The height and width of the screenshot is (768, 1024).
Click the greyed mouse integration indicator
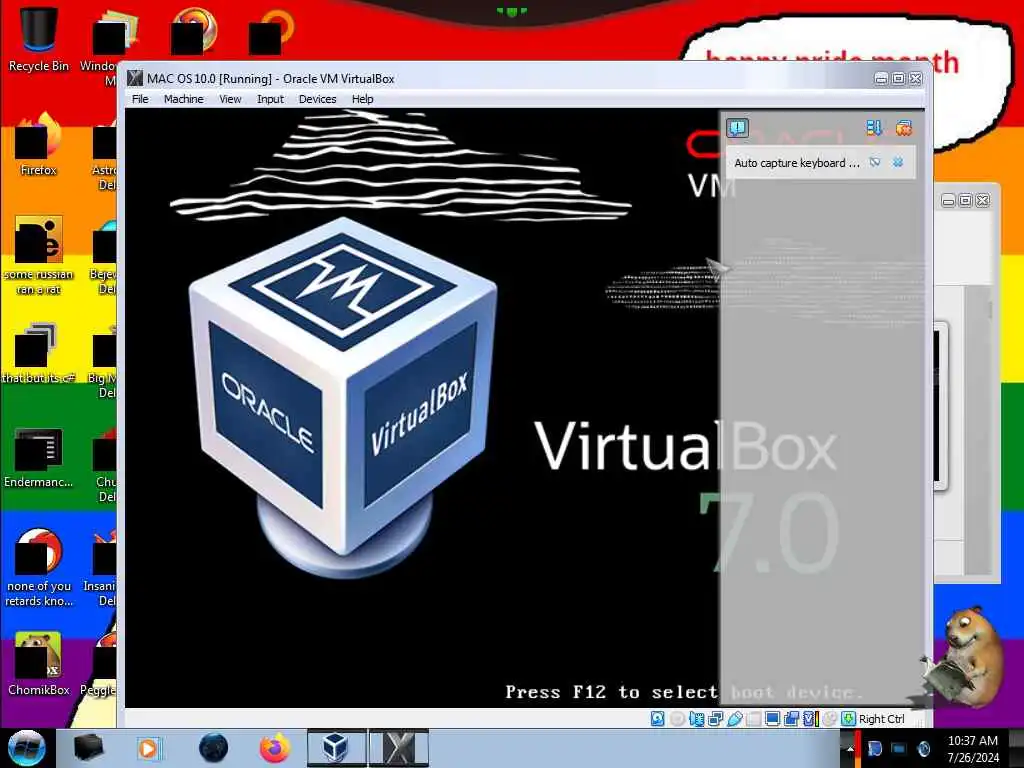coord(829,719)
